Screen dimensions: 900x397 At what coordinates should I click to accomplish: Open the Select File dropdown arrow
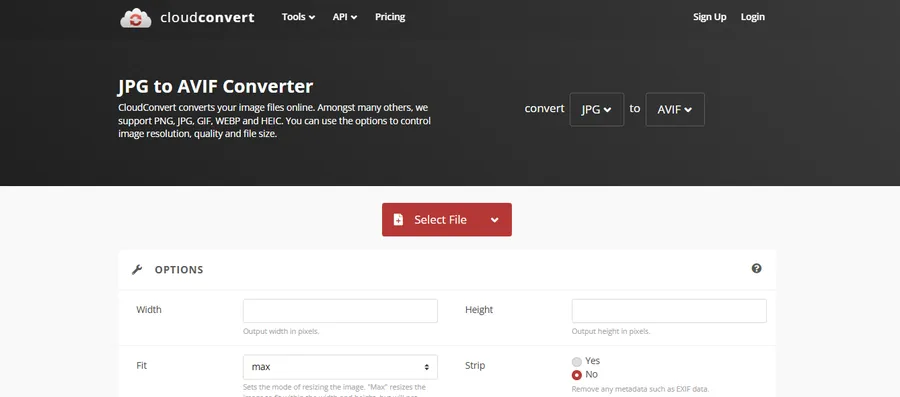click(494, 220)
